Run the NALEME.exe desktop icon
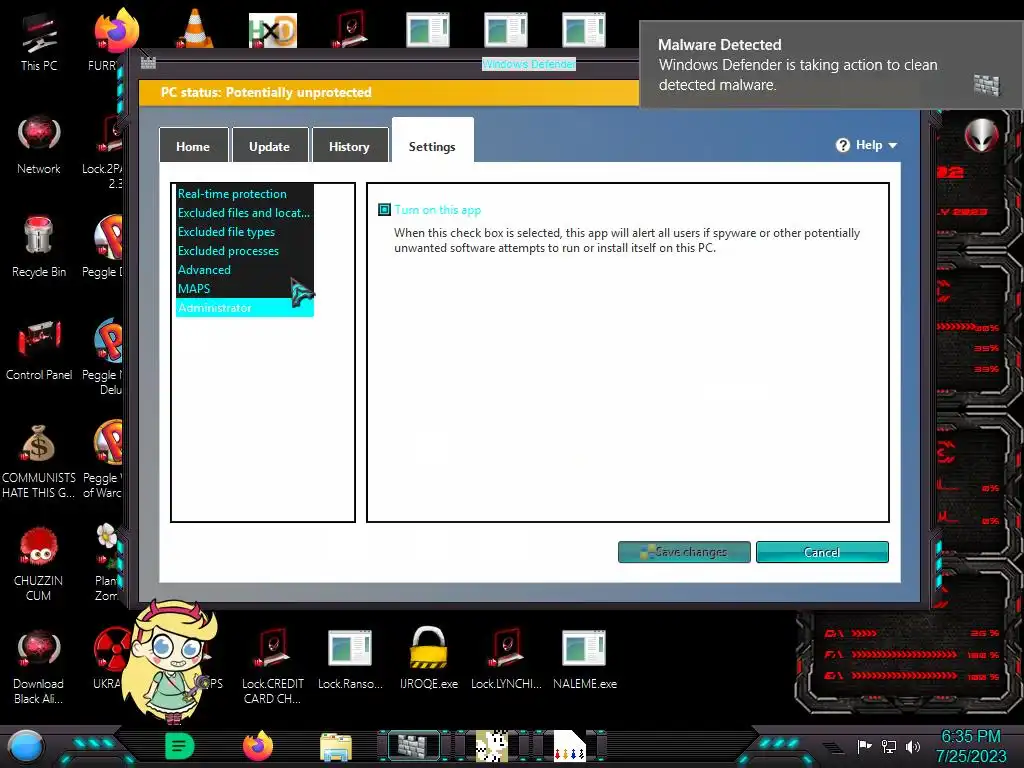The image size is (1024, 768). point(584,660)
